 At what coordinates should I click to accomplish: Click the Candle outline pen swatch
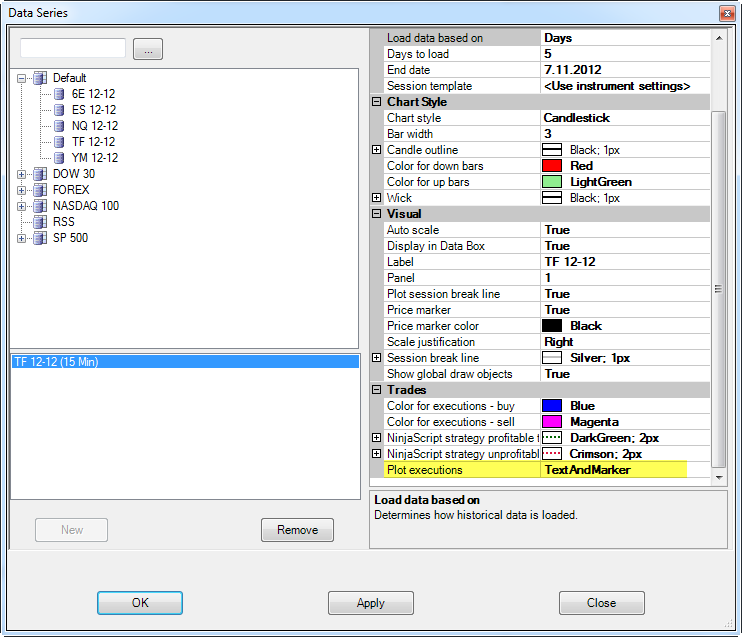552,150
